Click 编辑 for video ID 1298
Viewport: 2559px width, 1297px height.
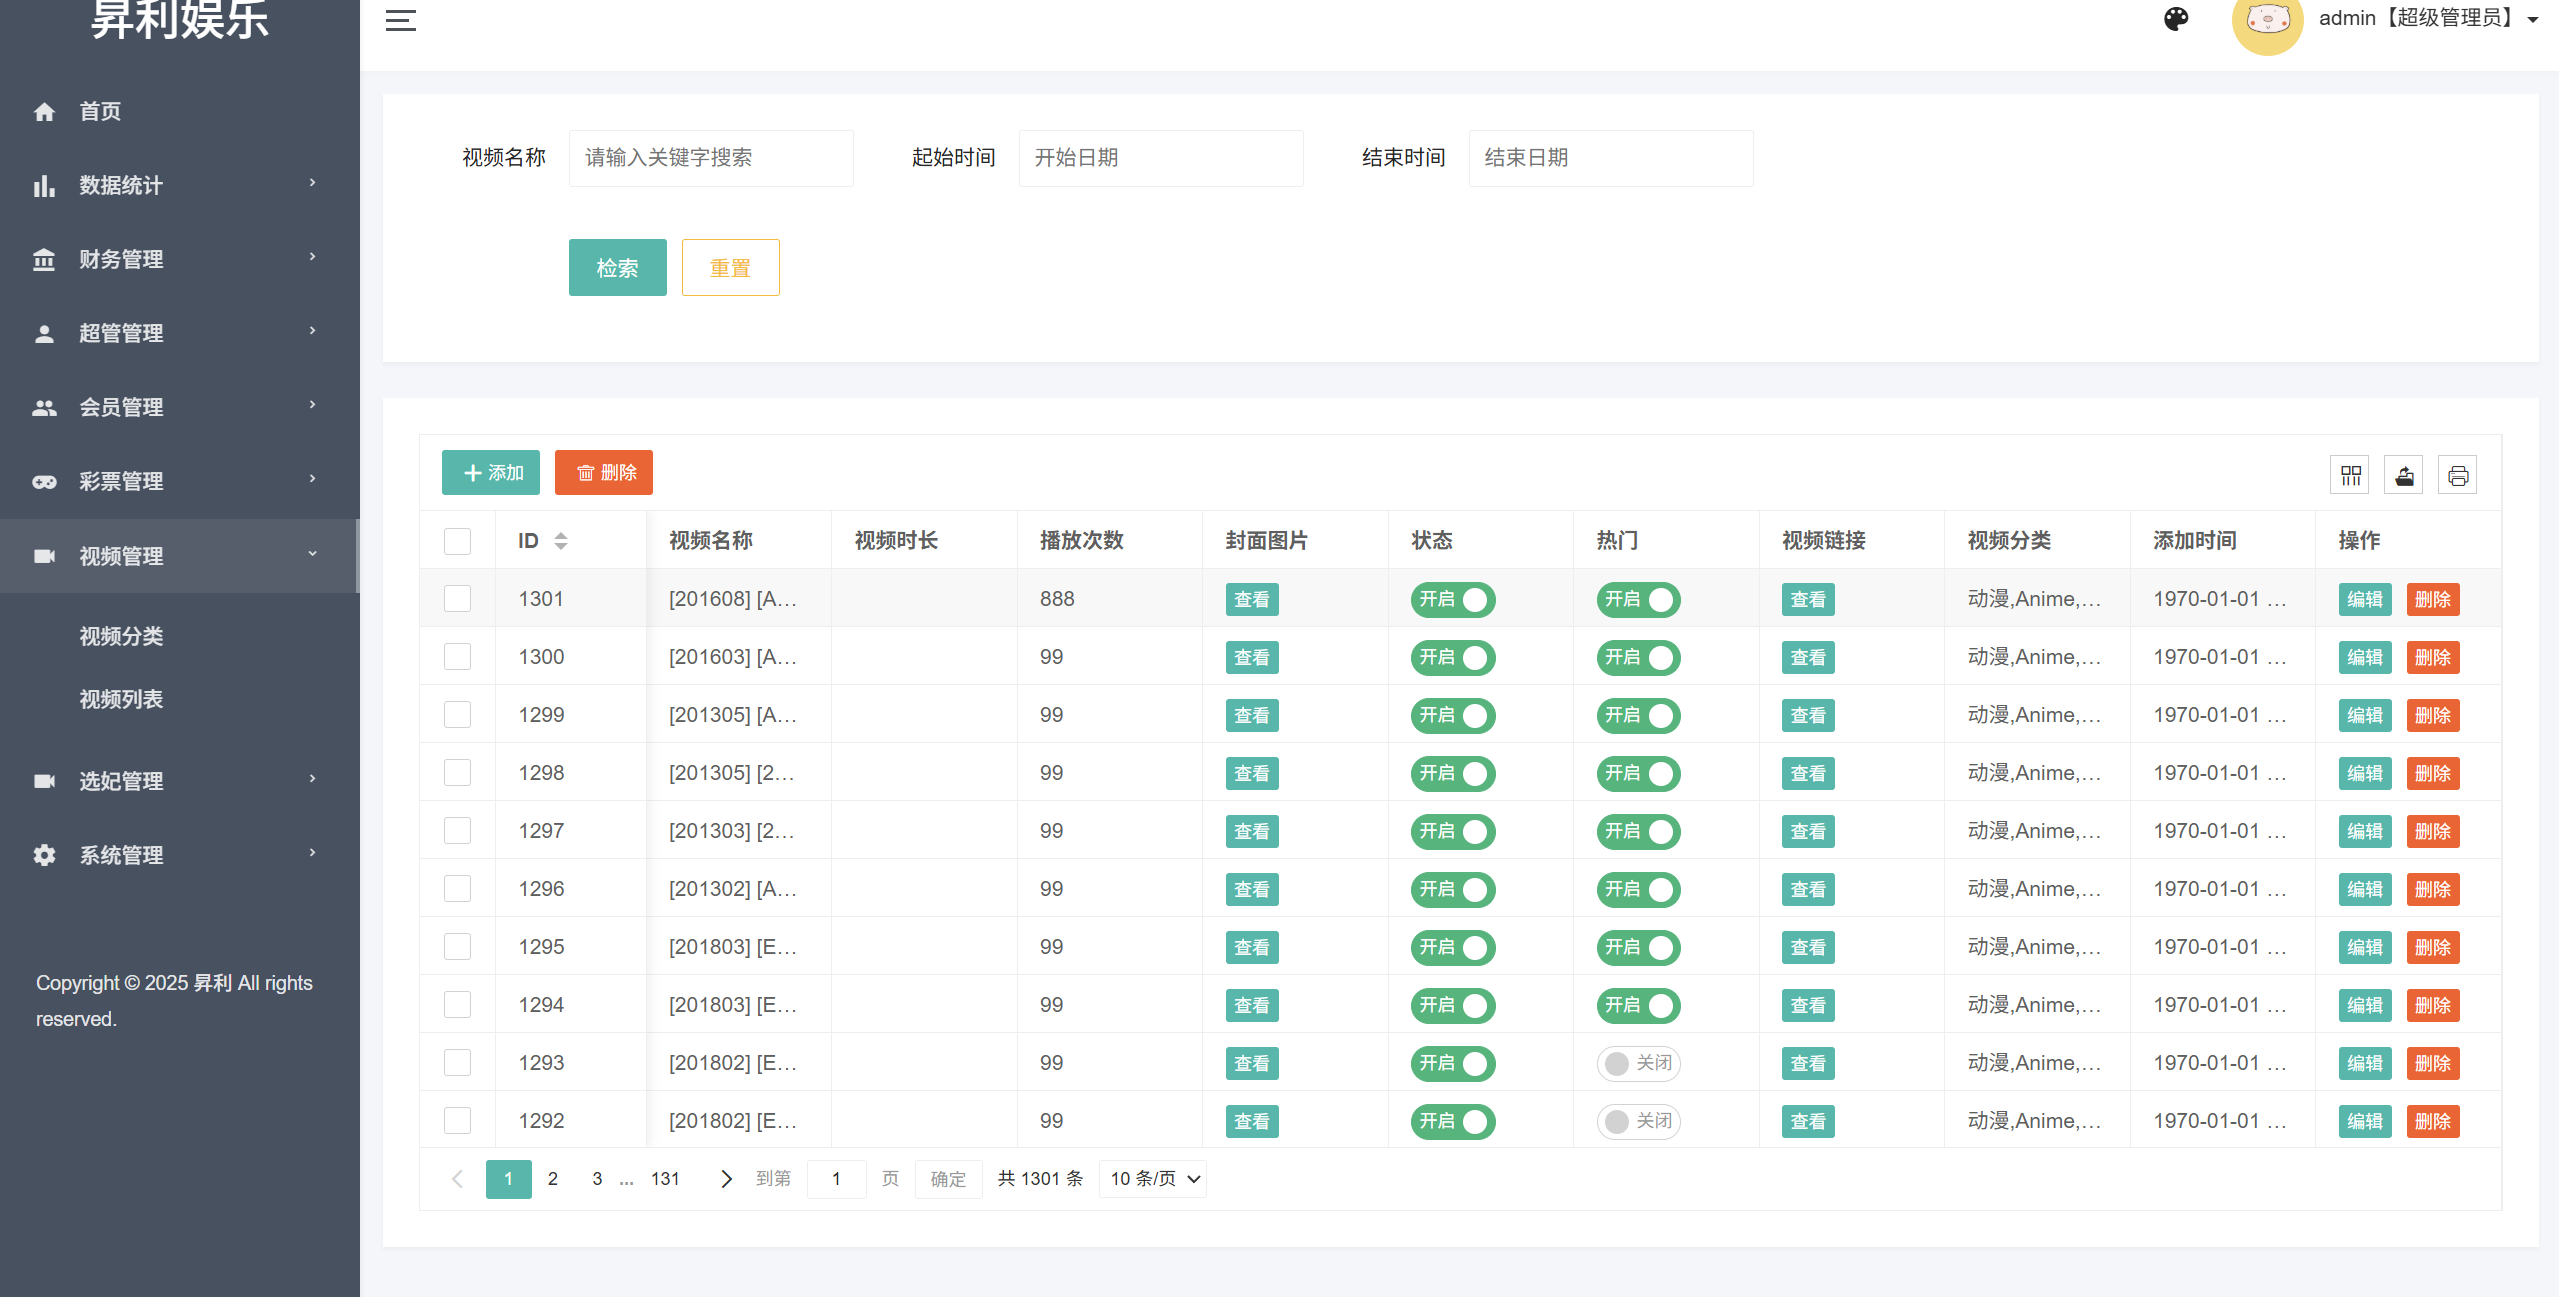tap(2364, 773)
